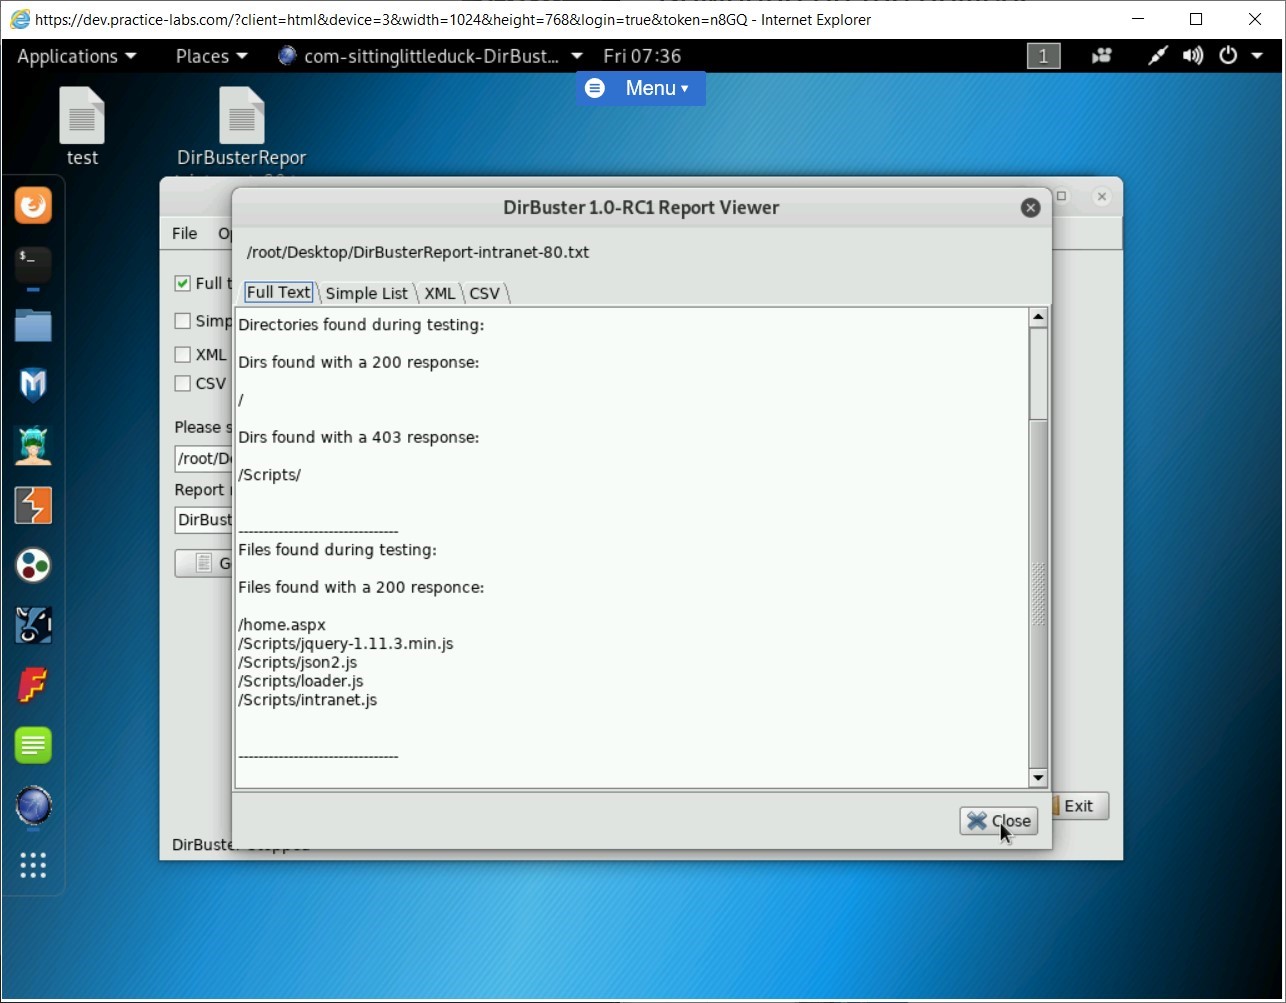Image resolution: width=1286 pixels, height=1003 pixels.
Task: Show all applications with the grid icon
Action: tap(33, 865)
